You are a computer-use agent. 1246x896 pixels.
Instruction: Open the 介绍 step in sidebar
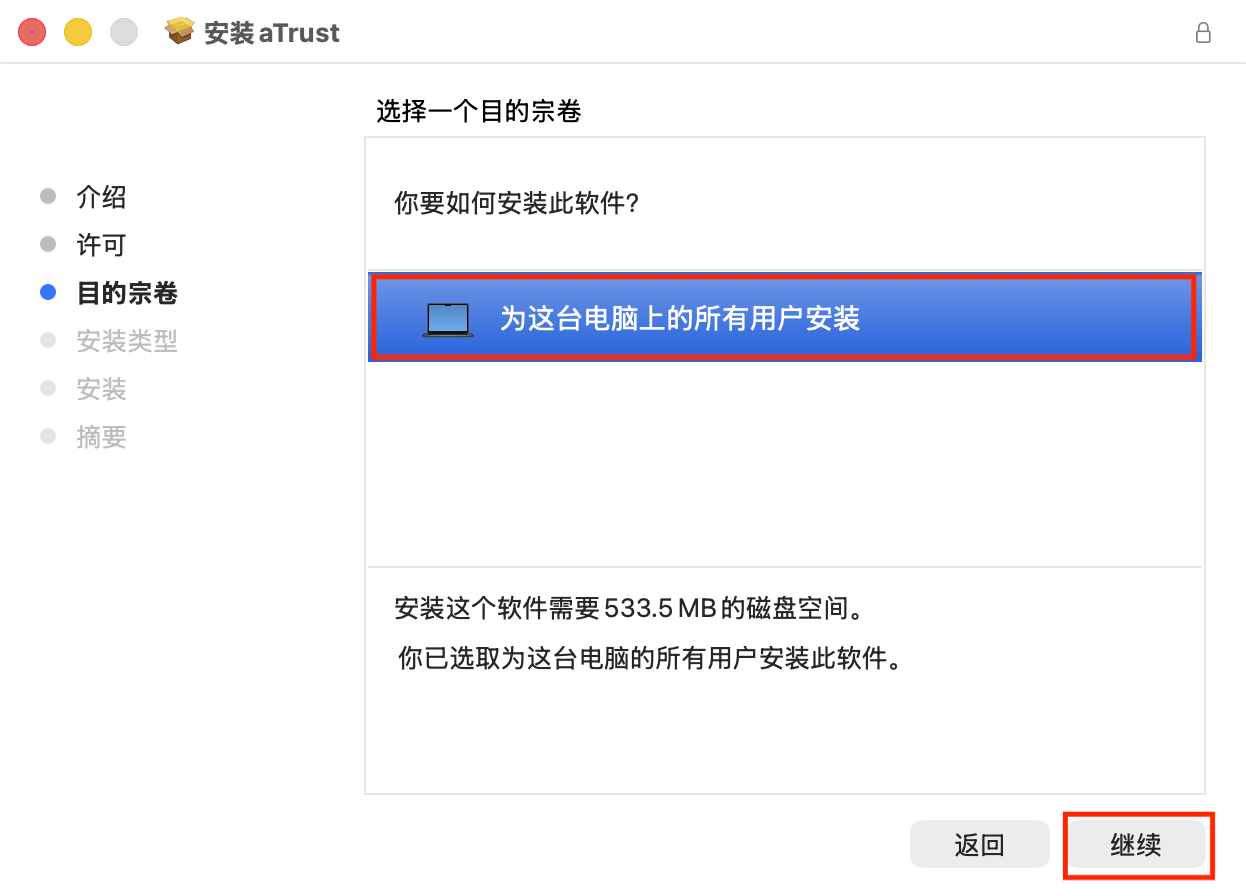pos(102,197)
